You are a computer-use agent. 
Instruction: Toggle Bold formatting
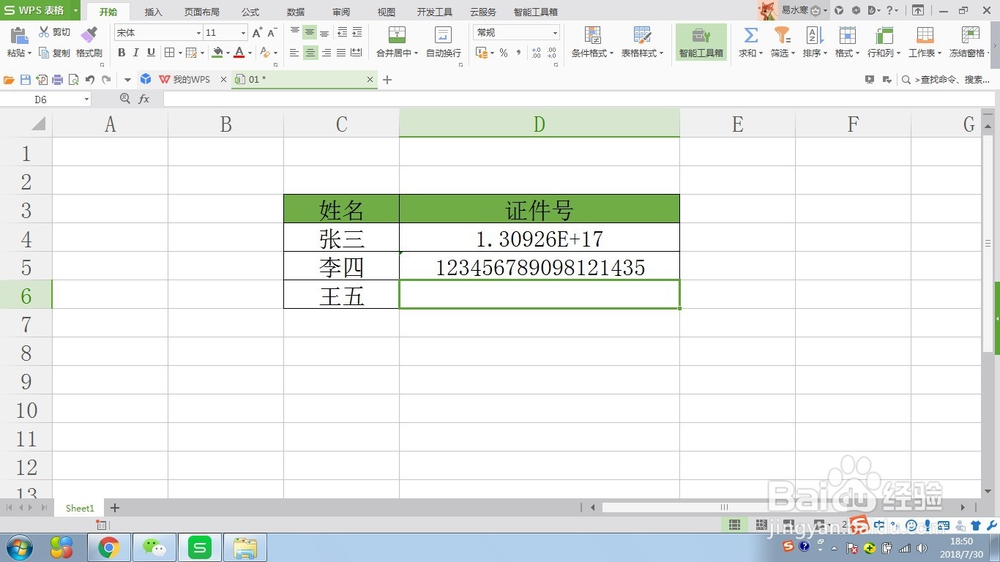point(121,53)
